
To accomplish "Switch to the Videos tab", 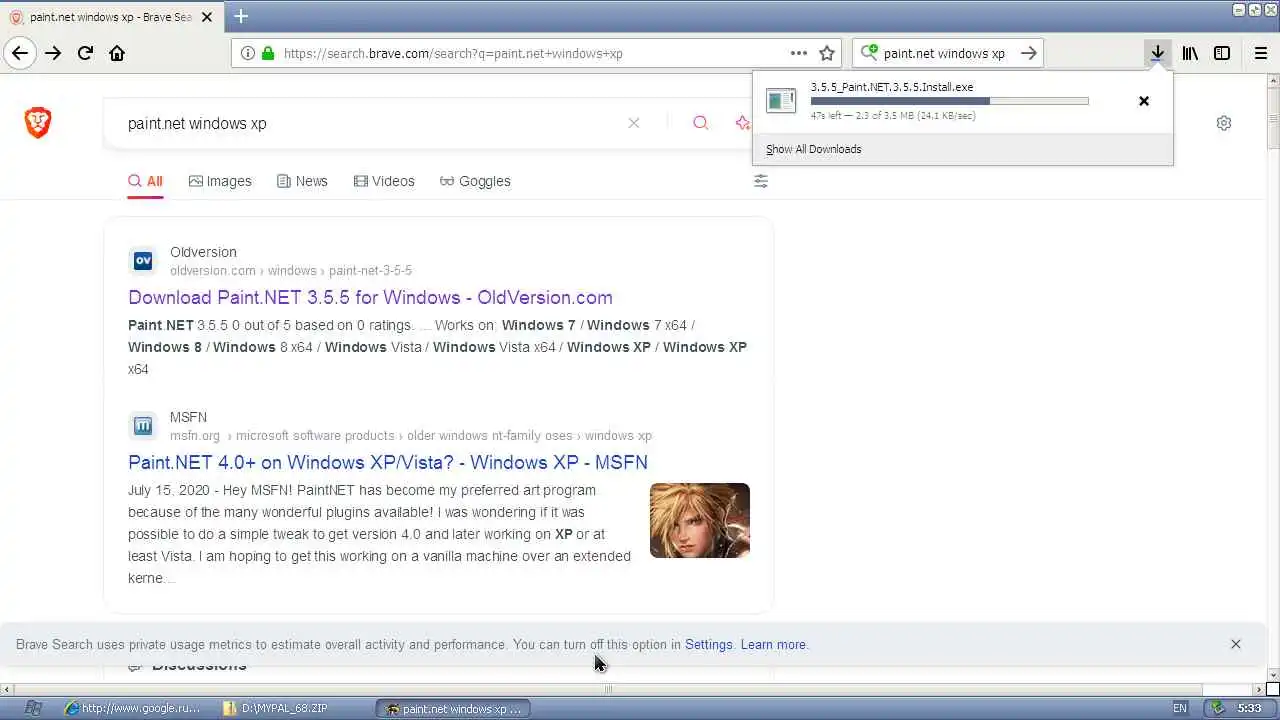I will pos(384,181).
